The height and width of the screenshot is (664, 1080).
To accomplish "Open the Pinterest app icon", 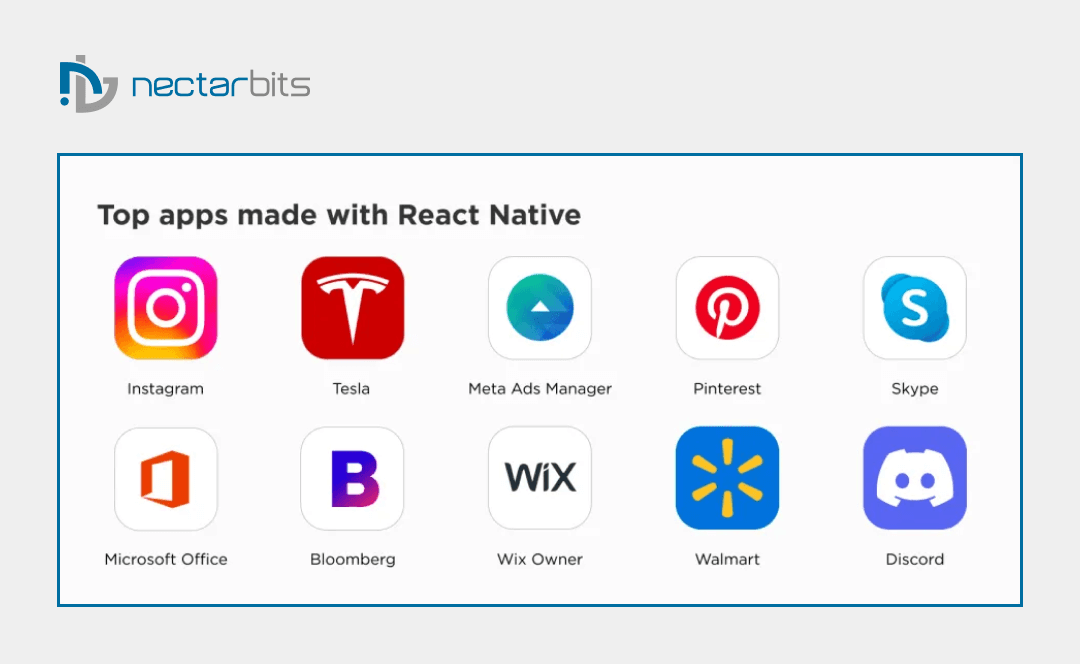I will click(x=727, y=308).
